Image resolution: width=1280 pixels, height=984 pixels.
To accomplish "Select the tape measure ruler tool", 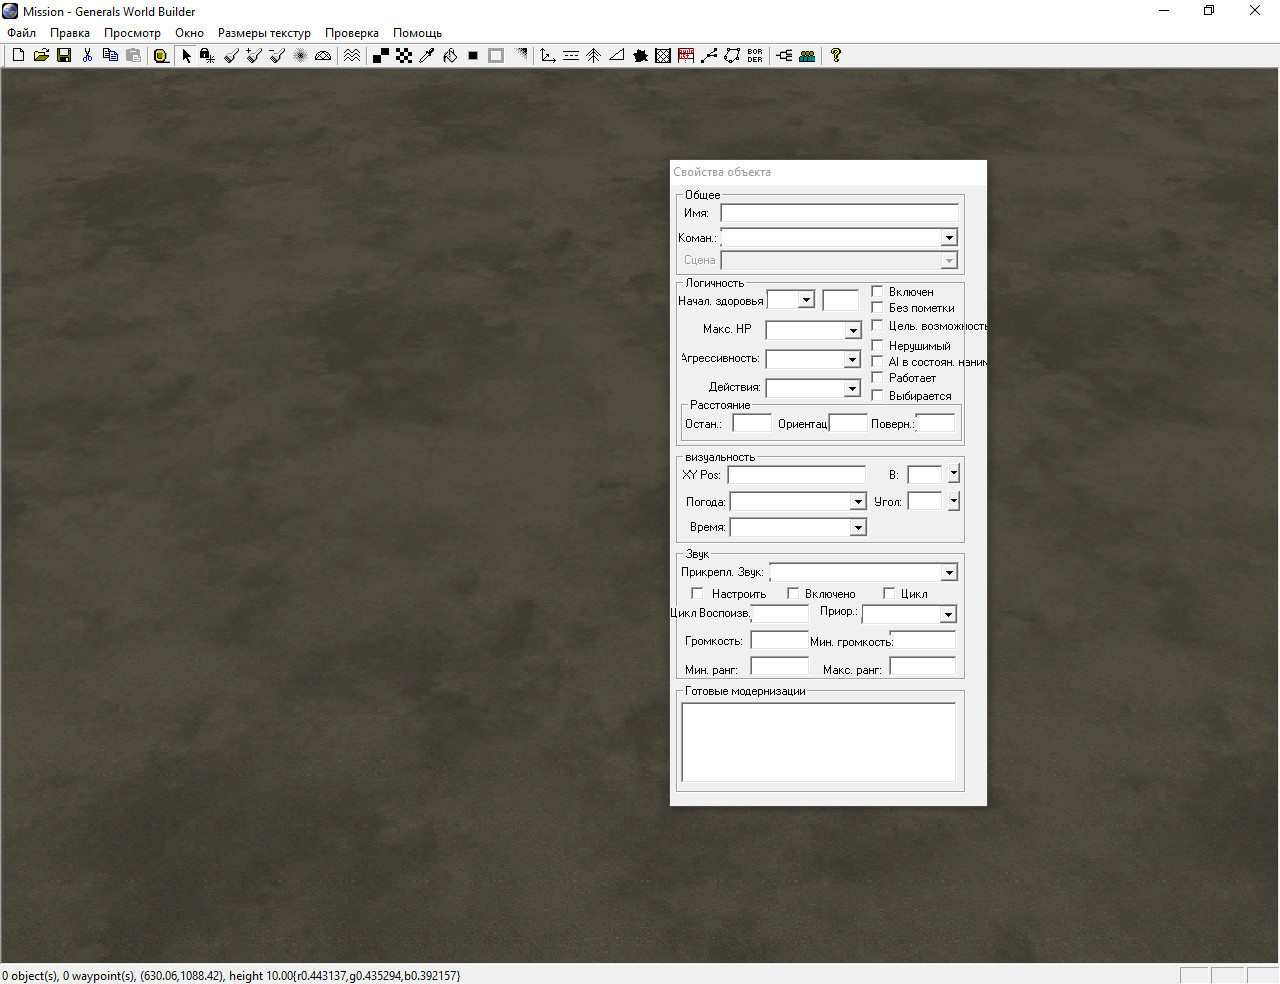I will (161, 56).
